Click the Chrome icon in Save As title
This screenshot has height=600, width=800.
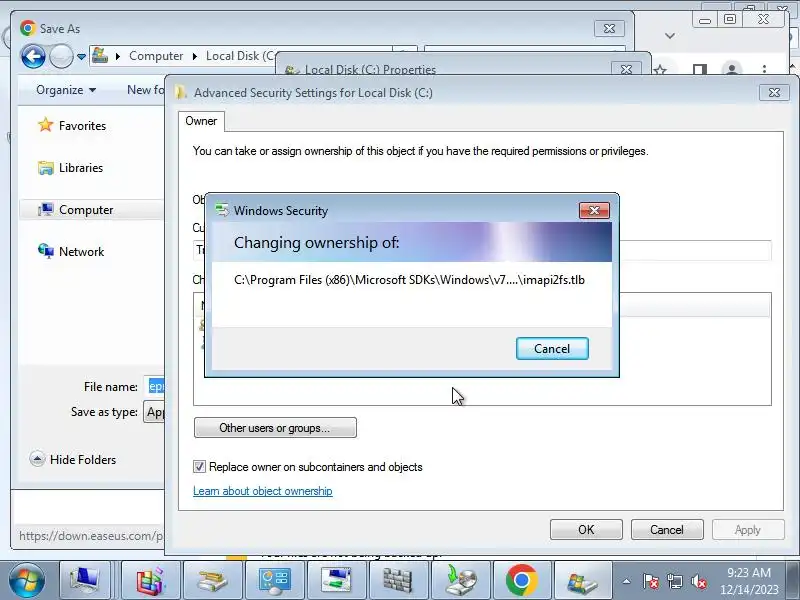pyautogui.click(x=28, y=28)
